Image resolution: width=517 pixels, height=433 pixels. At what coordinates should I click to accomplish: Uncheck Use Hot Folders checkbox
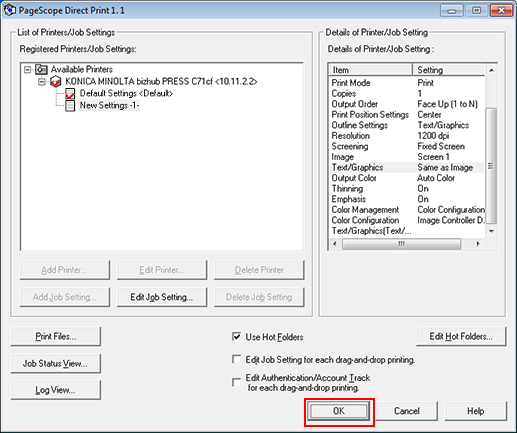[x=236, y=337]
